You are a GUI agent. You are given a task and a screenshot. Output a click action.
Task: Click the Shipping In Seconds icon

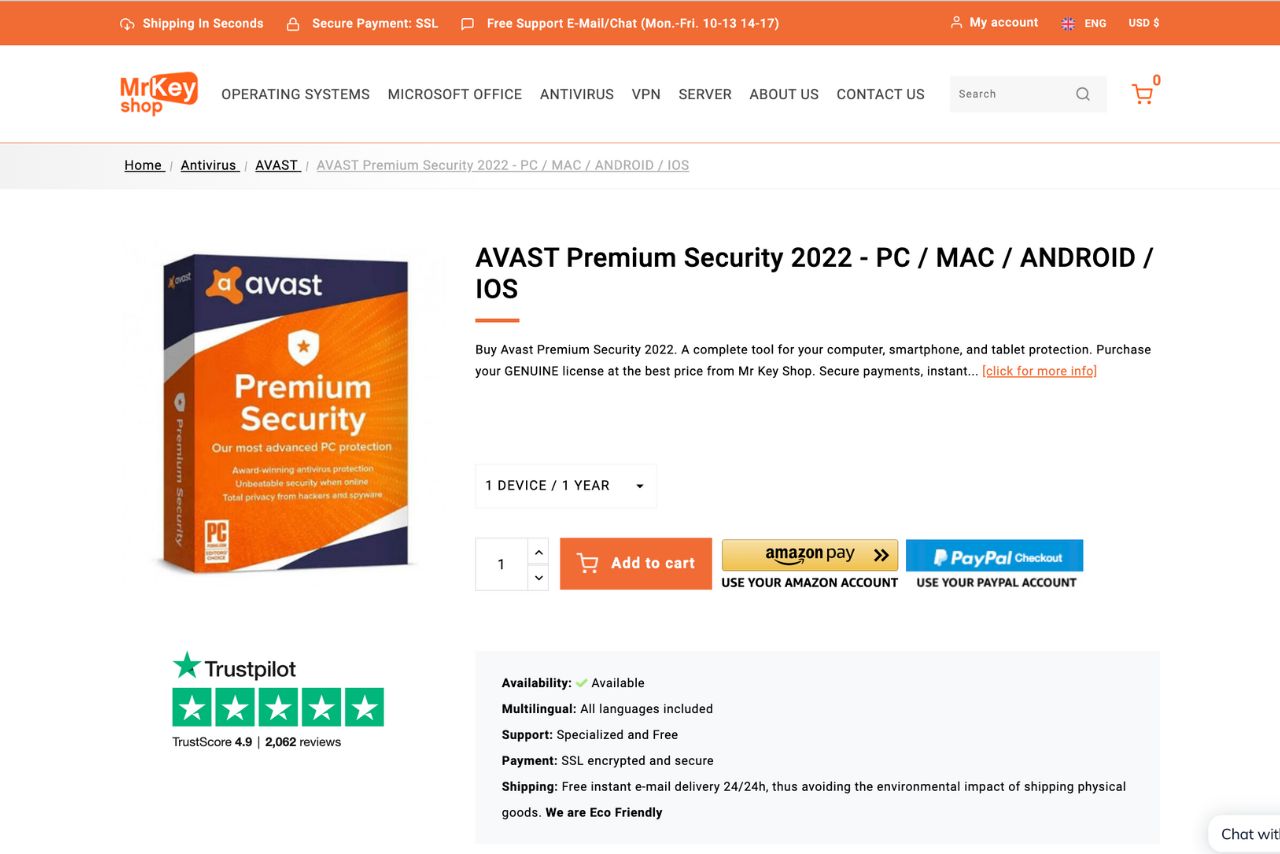click(x=127, y=22)
